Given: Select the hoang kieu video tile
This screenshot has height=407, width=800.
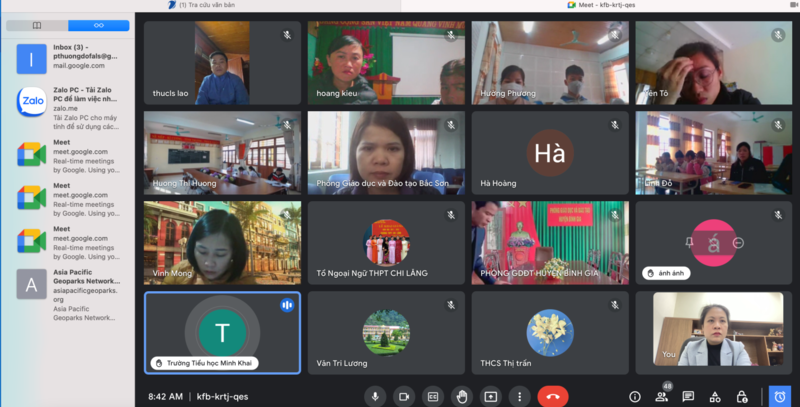Looking at the screenshot, I should coord(386,63).
